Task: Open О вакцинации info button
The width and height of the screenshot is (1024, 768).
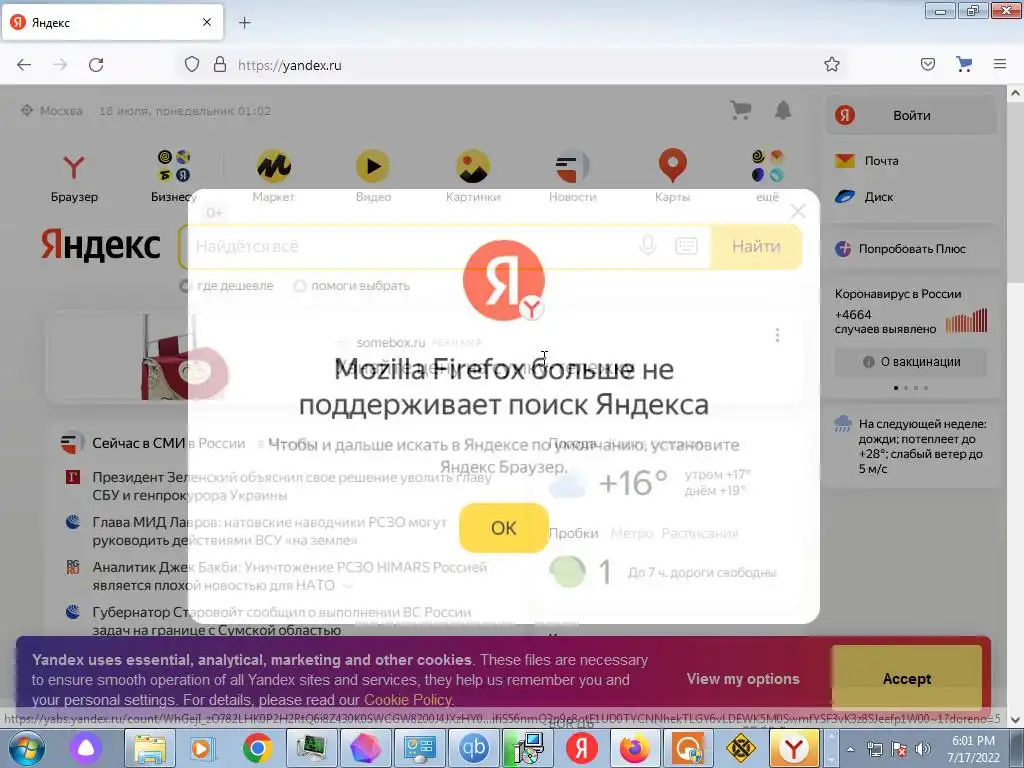Action: pos(910,362)
